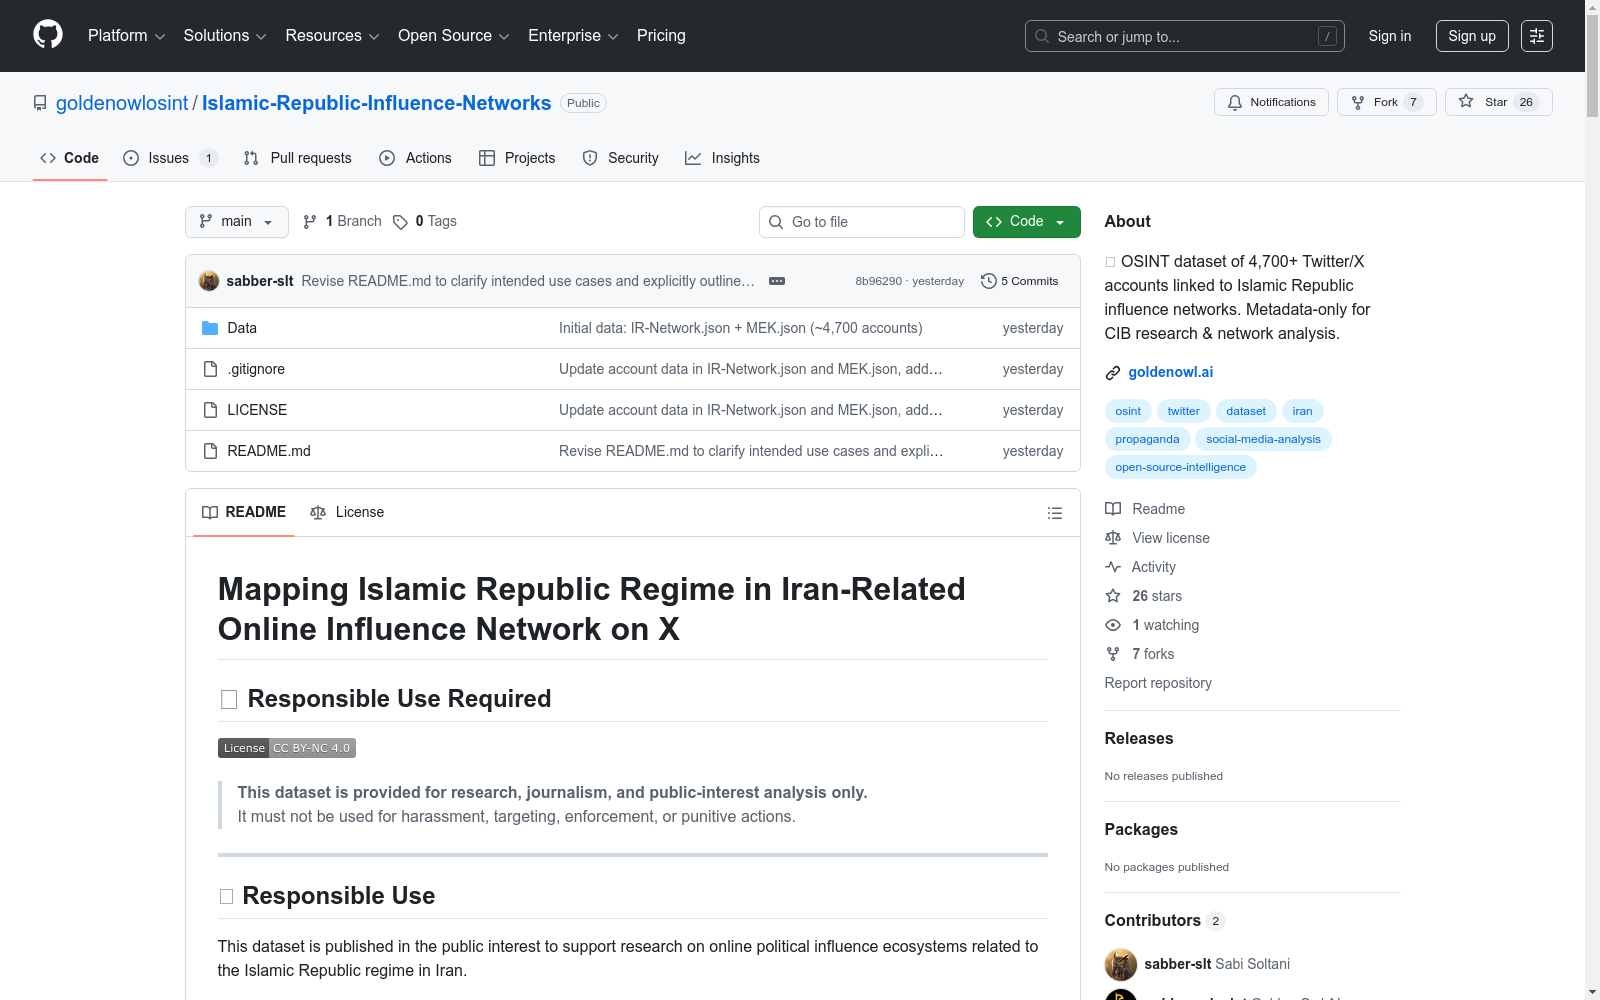Image resolution: width=1600 pixels, height=1000 pixels.
Task: Focus the Search or jump to field
Action: tap(1184, 36)
